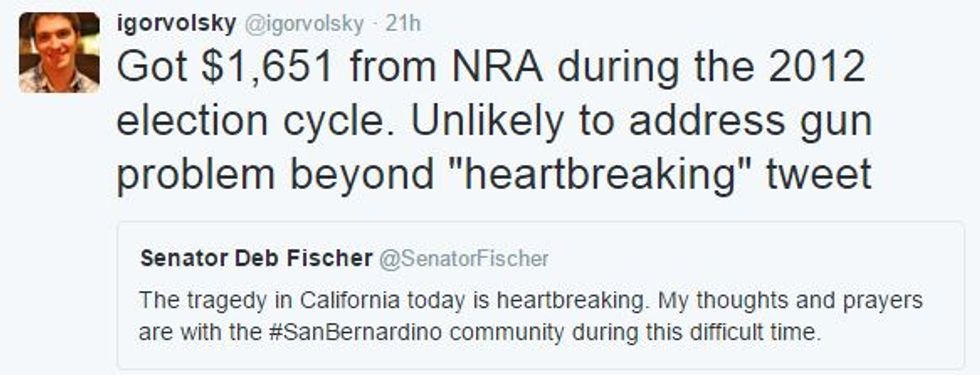Screen dimensions: 980x375
Task: Open the 21h timestamp permalink
Action: click(x=402, y=24)
